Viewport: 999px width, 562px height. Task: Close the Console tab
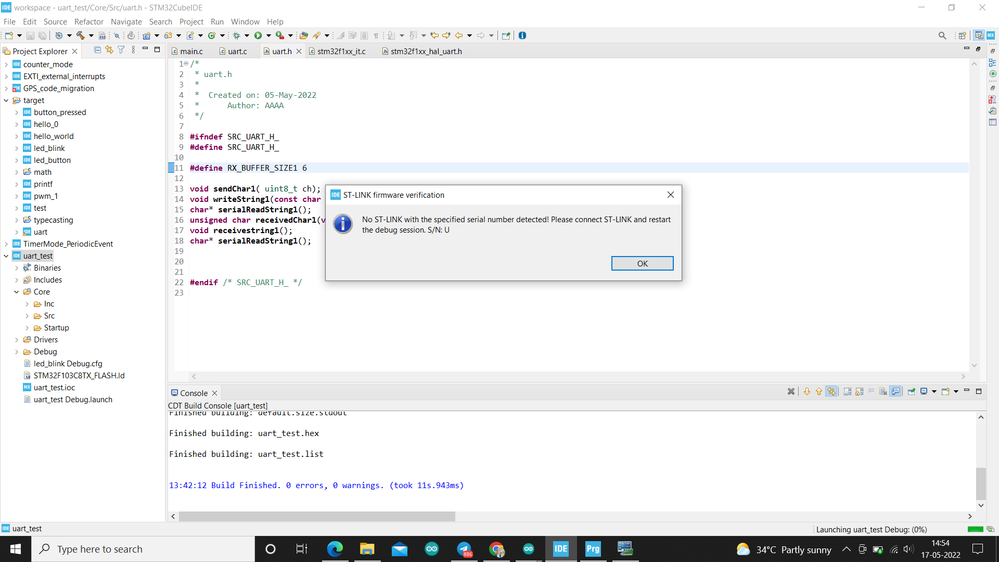coord(215,393)
